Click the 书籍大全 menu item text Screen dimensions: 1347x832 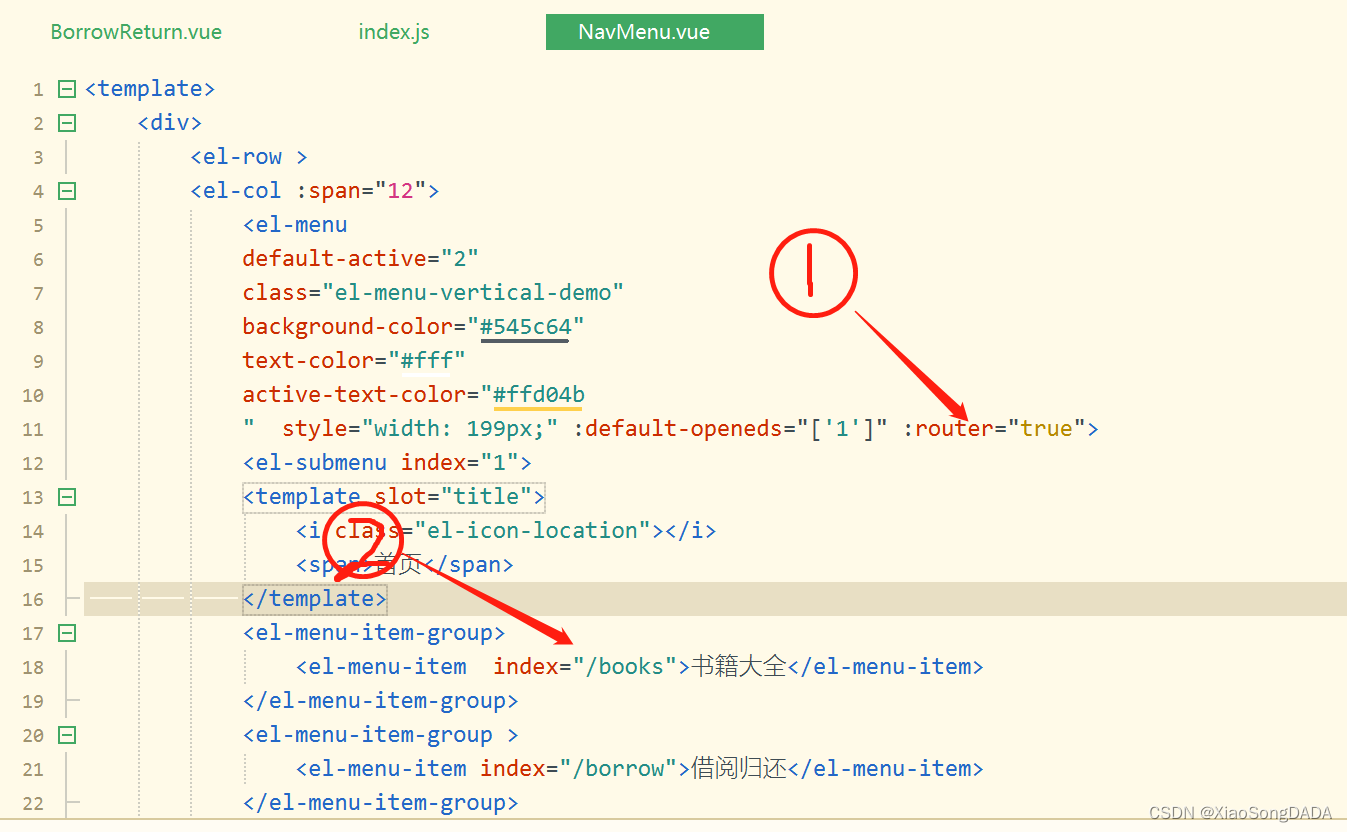(739, 667)
